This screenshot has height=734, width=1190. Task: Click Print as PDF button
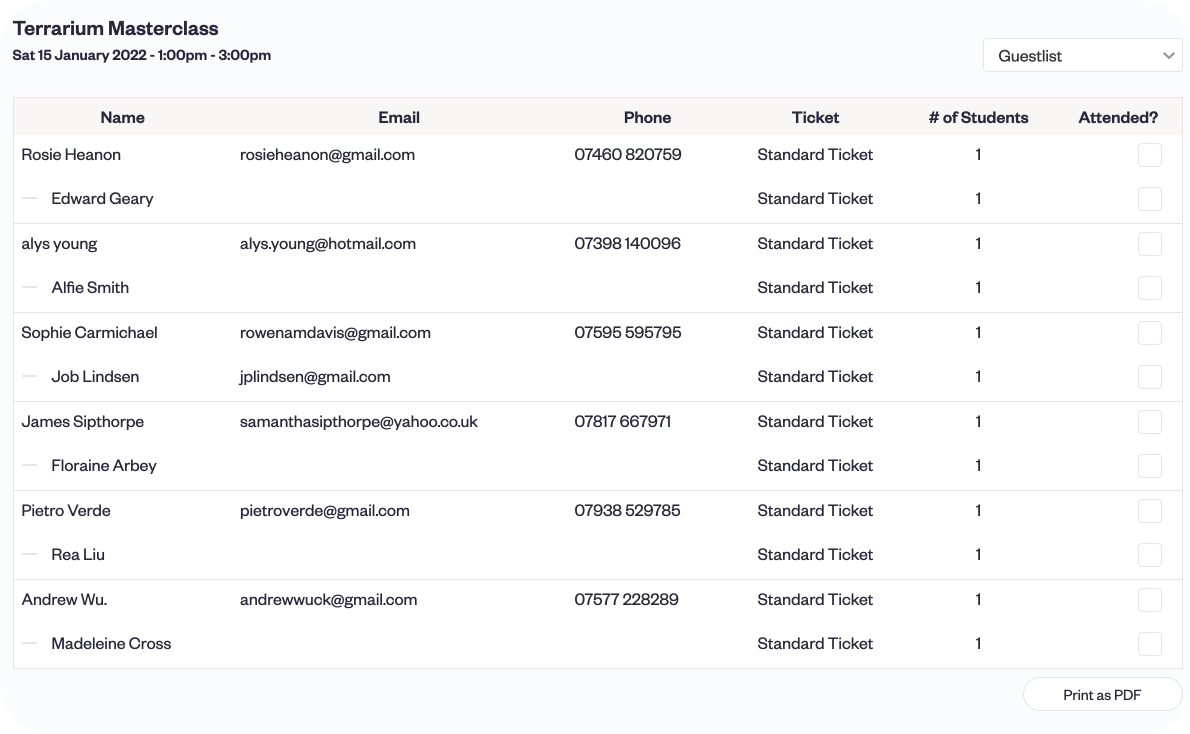[1102, 695]
